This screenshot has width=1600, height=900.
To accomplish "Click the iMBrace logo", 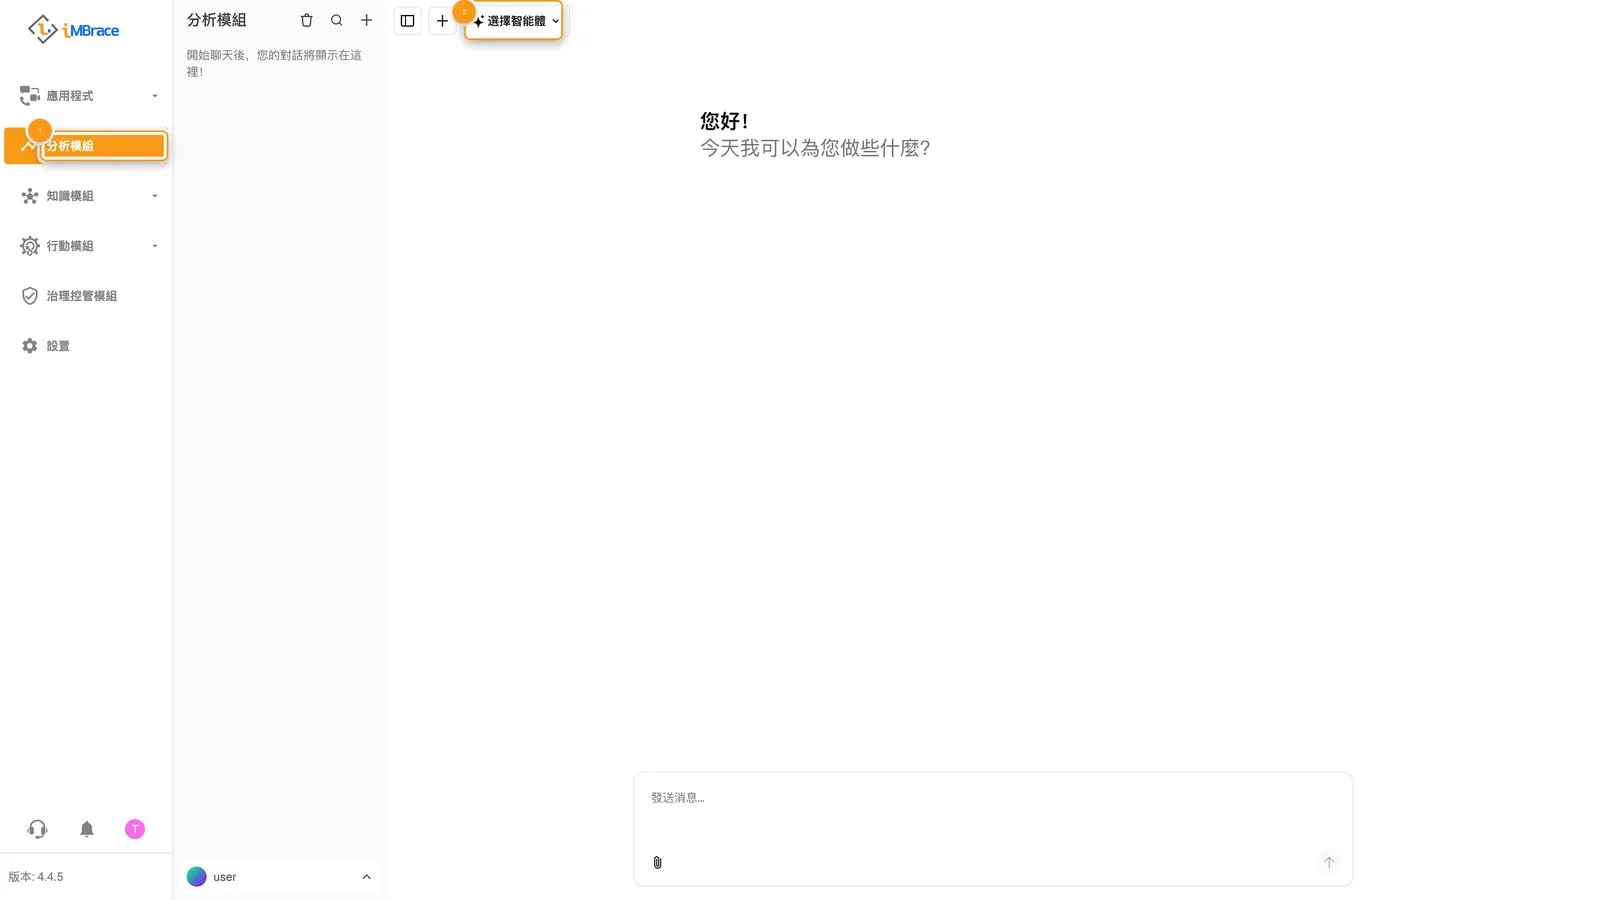I will (73, 30).
